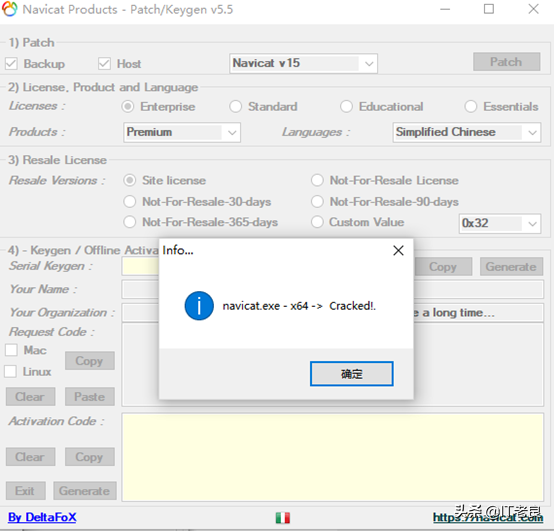554x531 pixels.
Task: Click the 确定 button in Info dialog
Action: (352, 373)
